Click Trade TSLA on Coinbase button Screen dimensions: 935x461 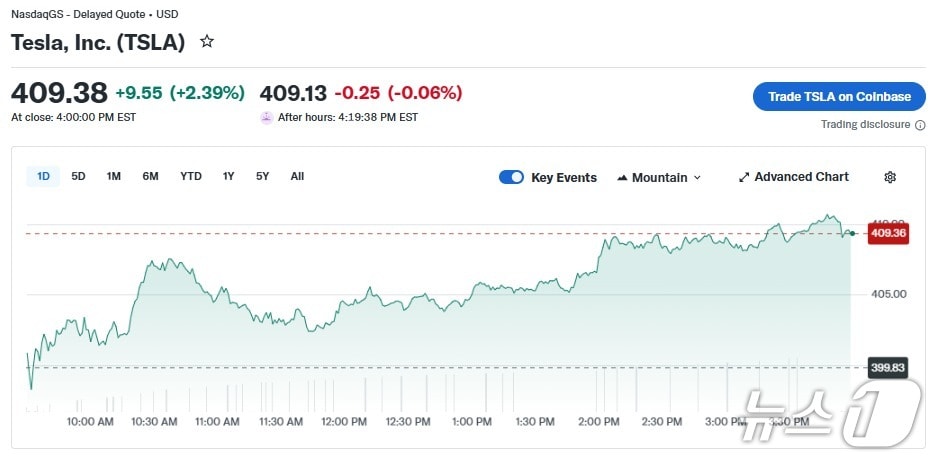point(839,97)
